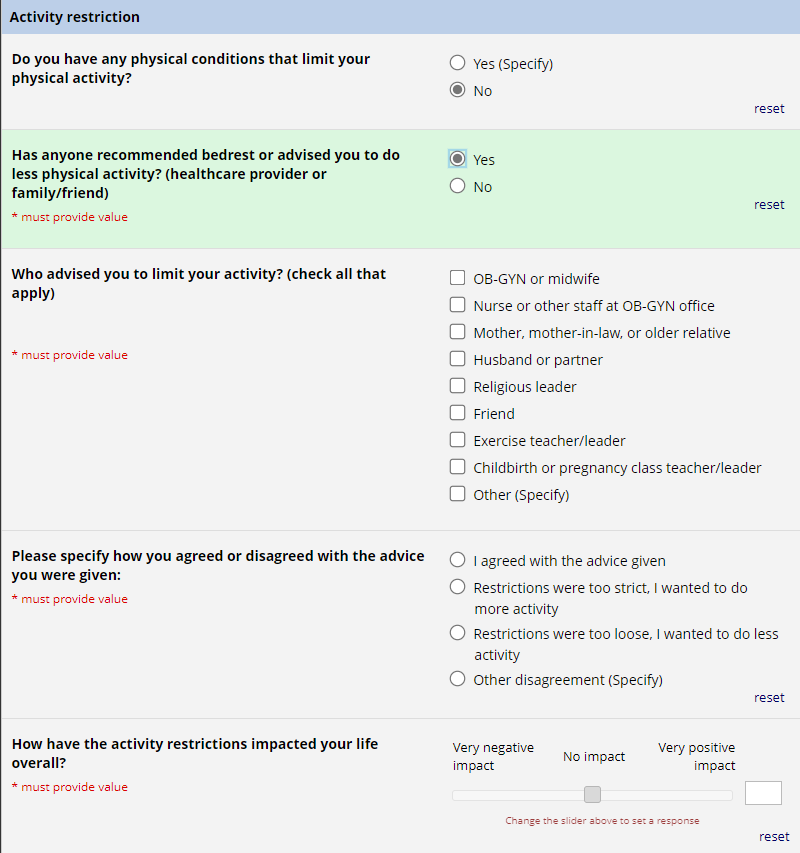Check the "Husband or partner" option
The image size is (800, 853).
click(x=457, y=358)
